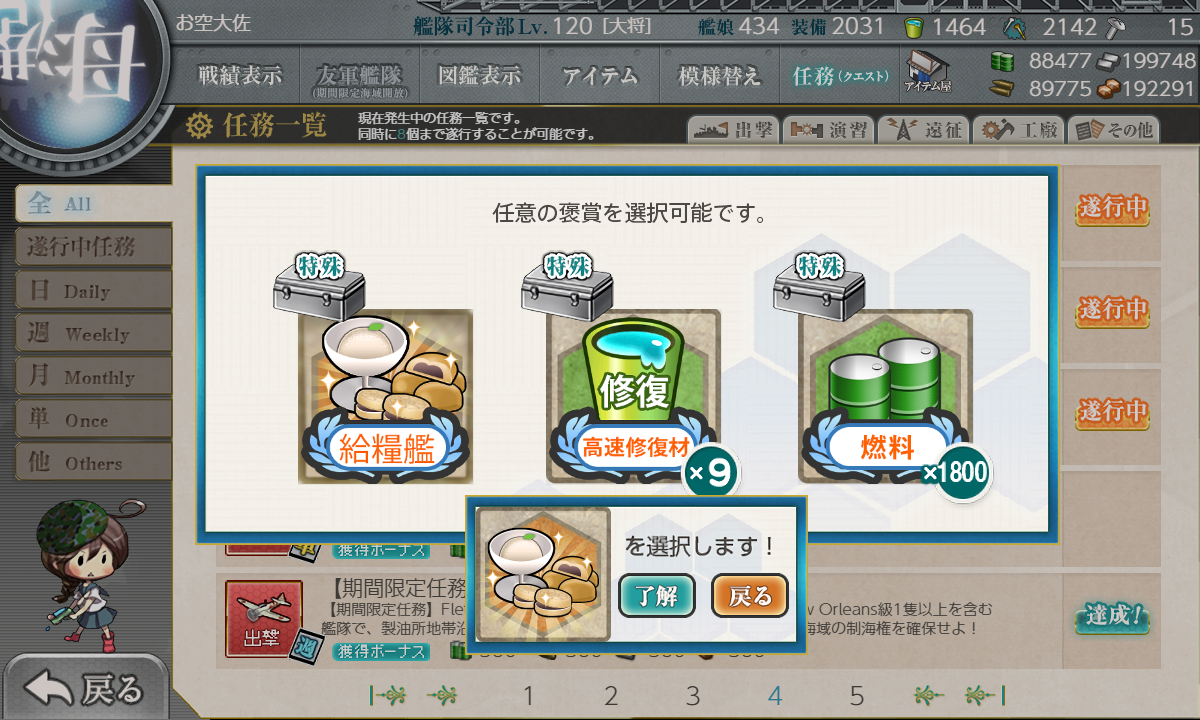The width and height of the screenshot is (1200, 720).
Task: Go to quest page 5
Action: tap(856, 696)
